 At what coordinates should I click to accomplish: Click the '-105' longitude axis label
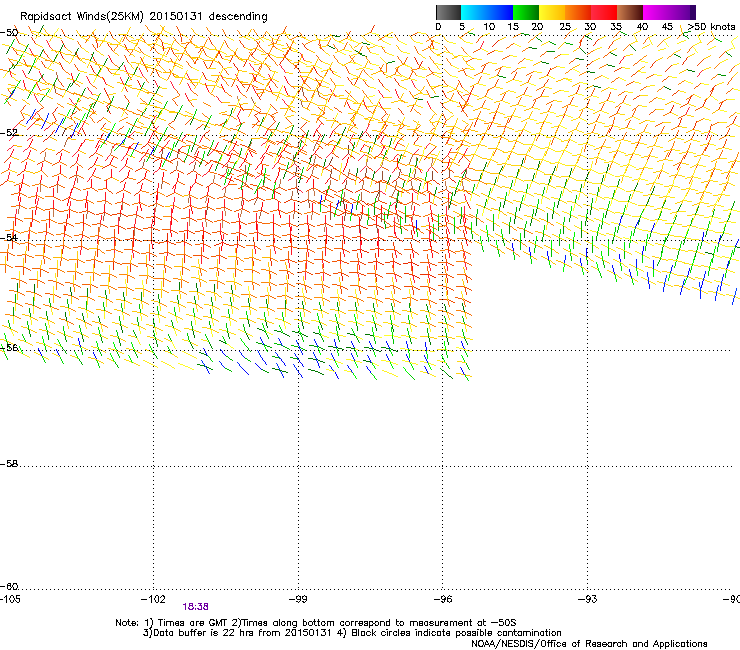[x=10, y=599]
